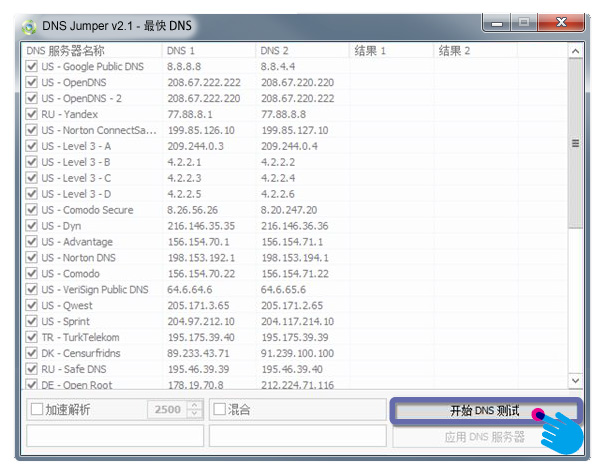Start the test with 开始 DNS 测试 button
Image resolution: width=605 pixels, height=475 pixels.
(x=485, y=411)
